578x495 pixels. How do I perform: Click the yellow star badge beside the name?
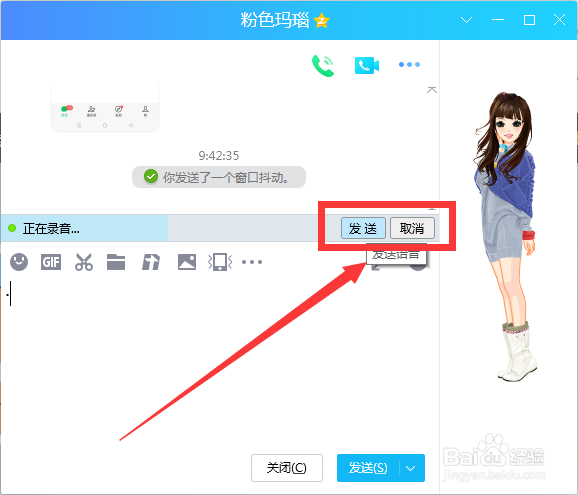tap(321, 20)
